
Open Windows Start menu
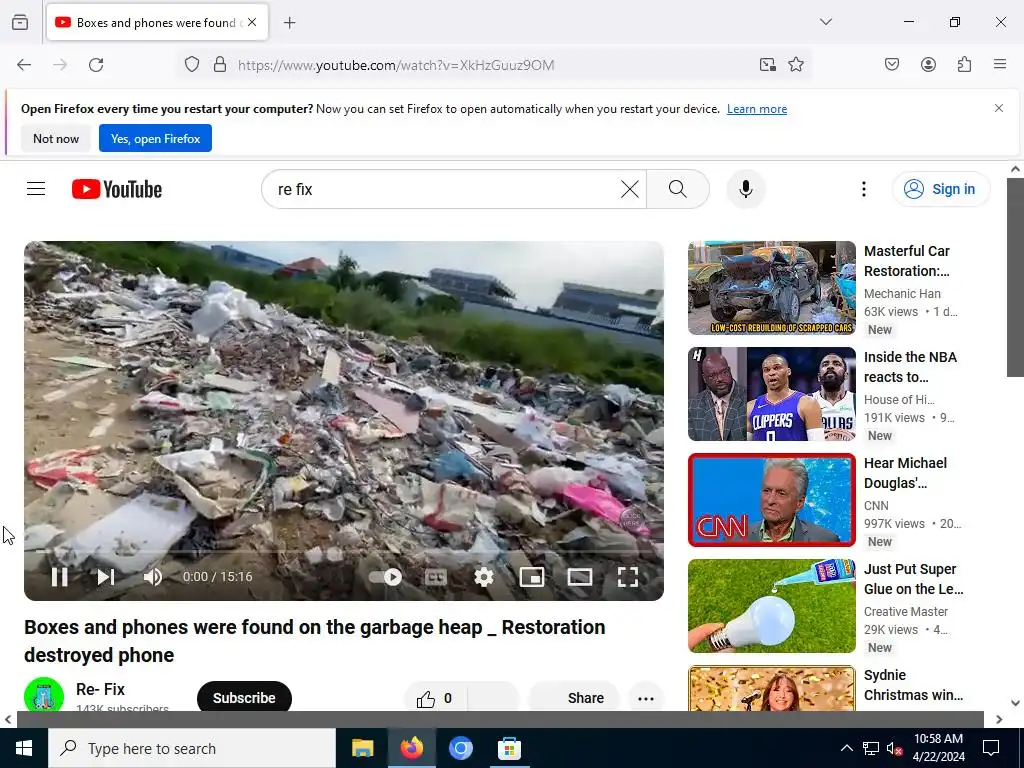tap(24, 748)
